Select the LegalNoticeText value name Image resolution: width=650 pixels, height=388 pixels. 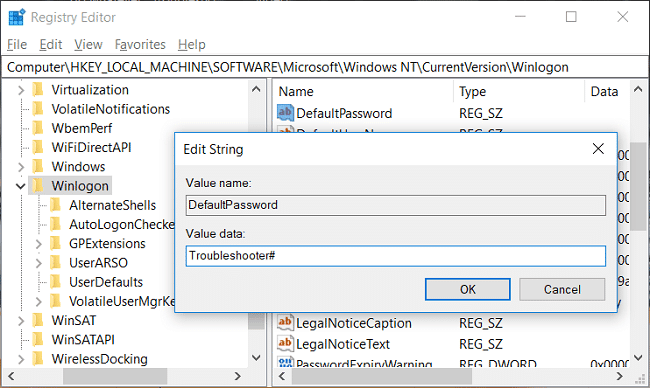pos(343,344)
